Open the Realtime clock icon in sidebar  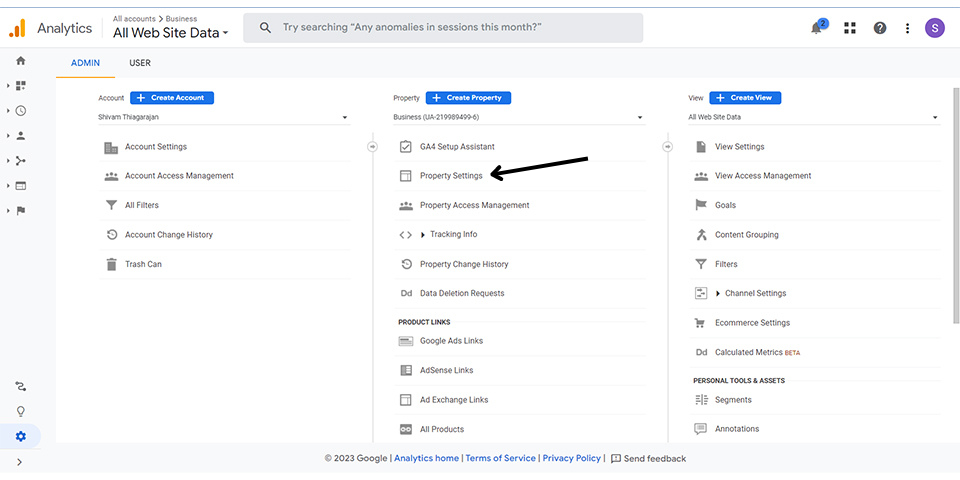click(21, 111)
